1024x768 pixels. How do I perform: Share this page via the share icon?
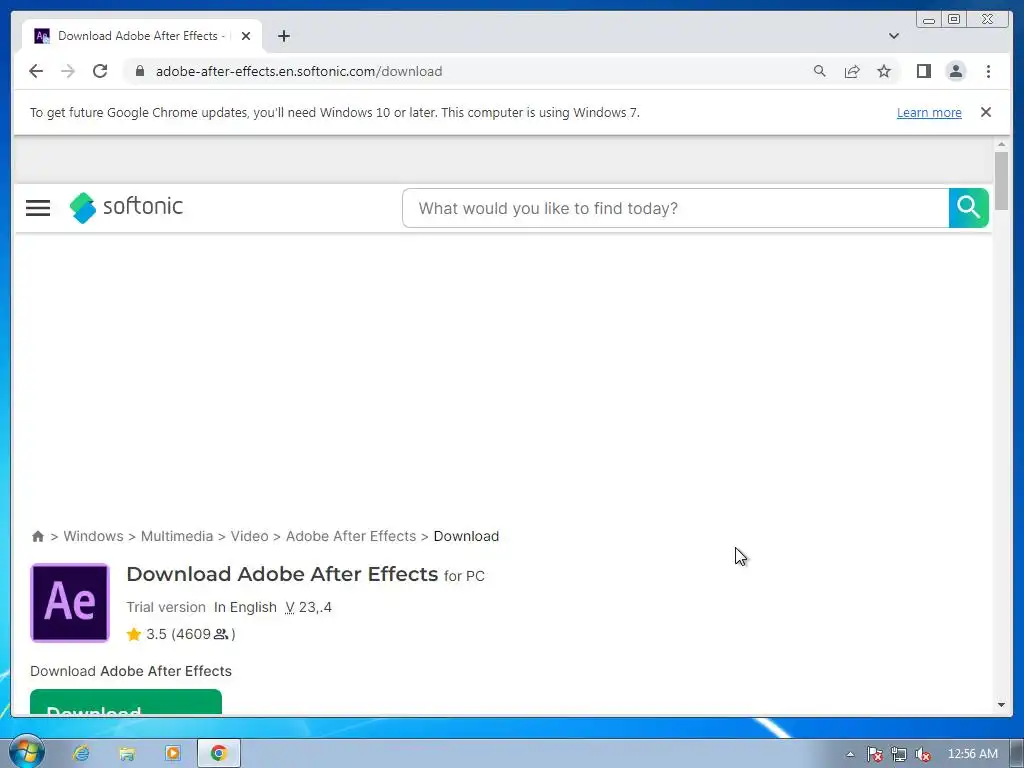tap(852, 71)
